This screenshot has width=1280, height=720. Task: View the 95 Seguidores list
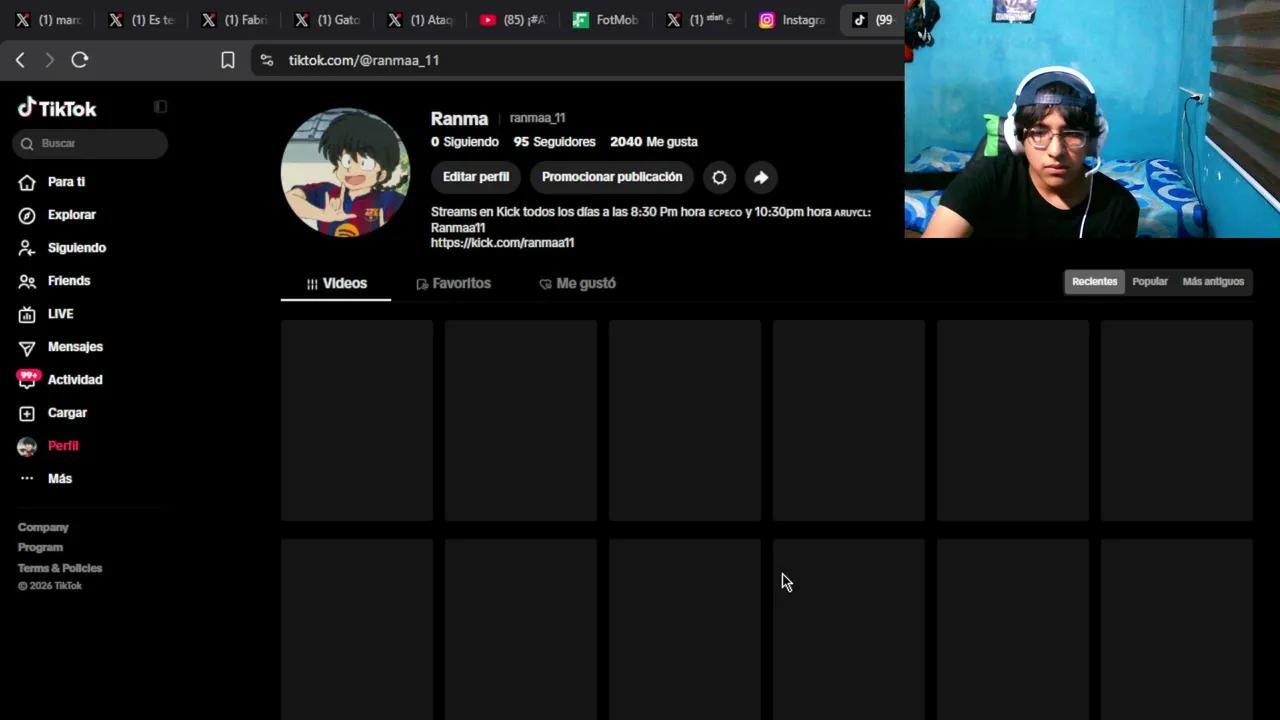[554, 142]
